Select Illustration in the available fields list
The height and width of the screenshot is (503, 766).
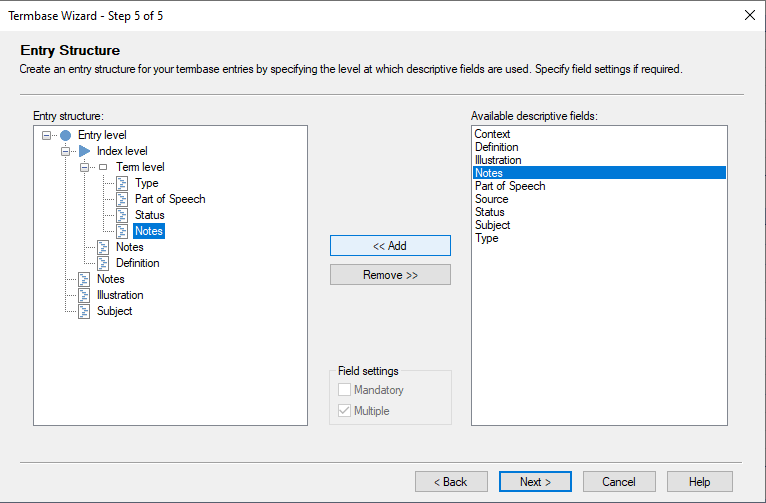(x=599, y=160)
